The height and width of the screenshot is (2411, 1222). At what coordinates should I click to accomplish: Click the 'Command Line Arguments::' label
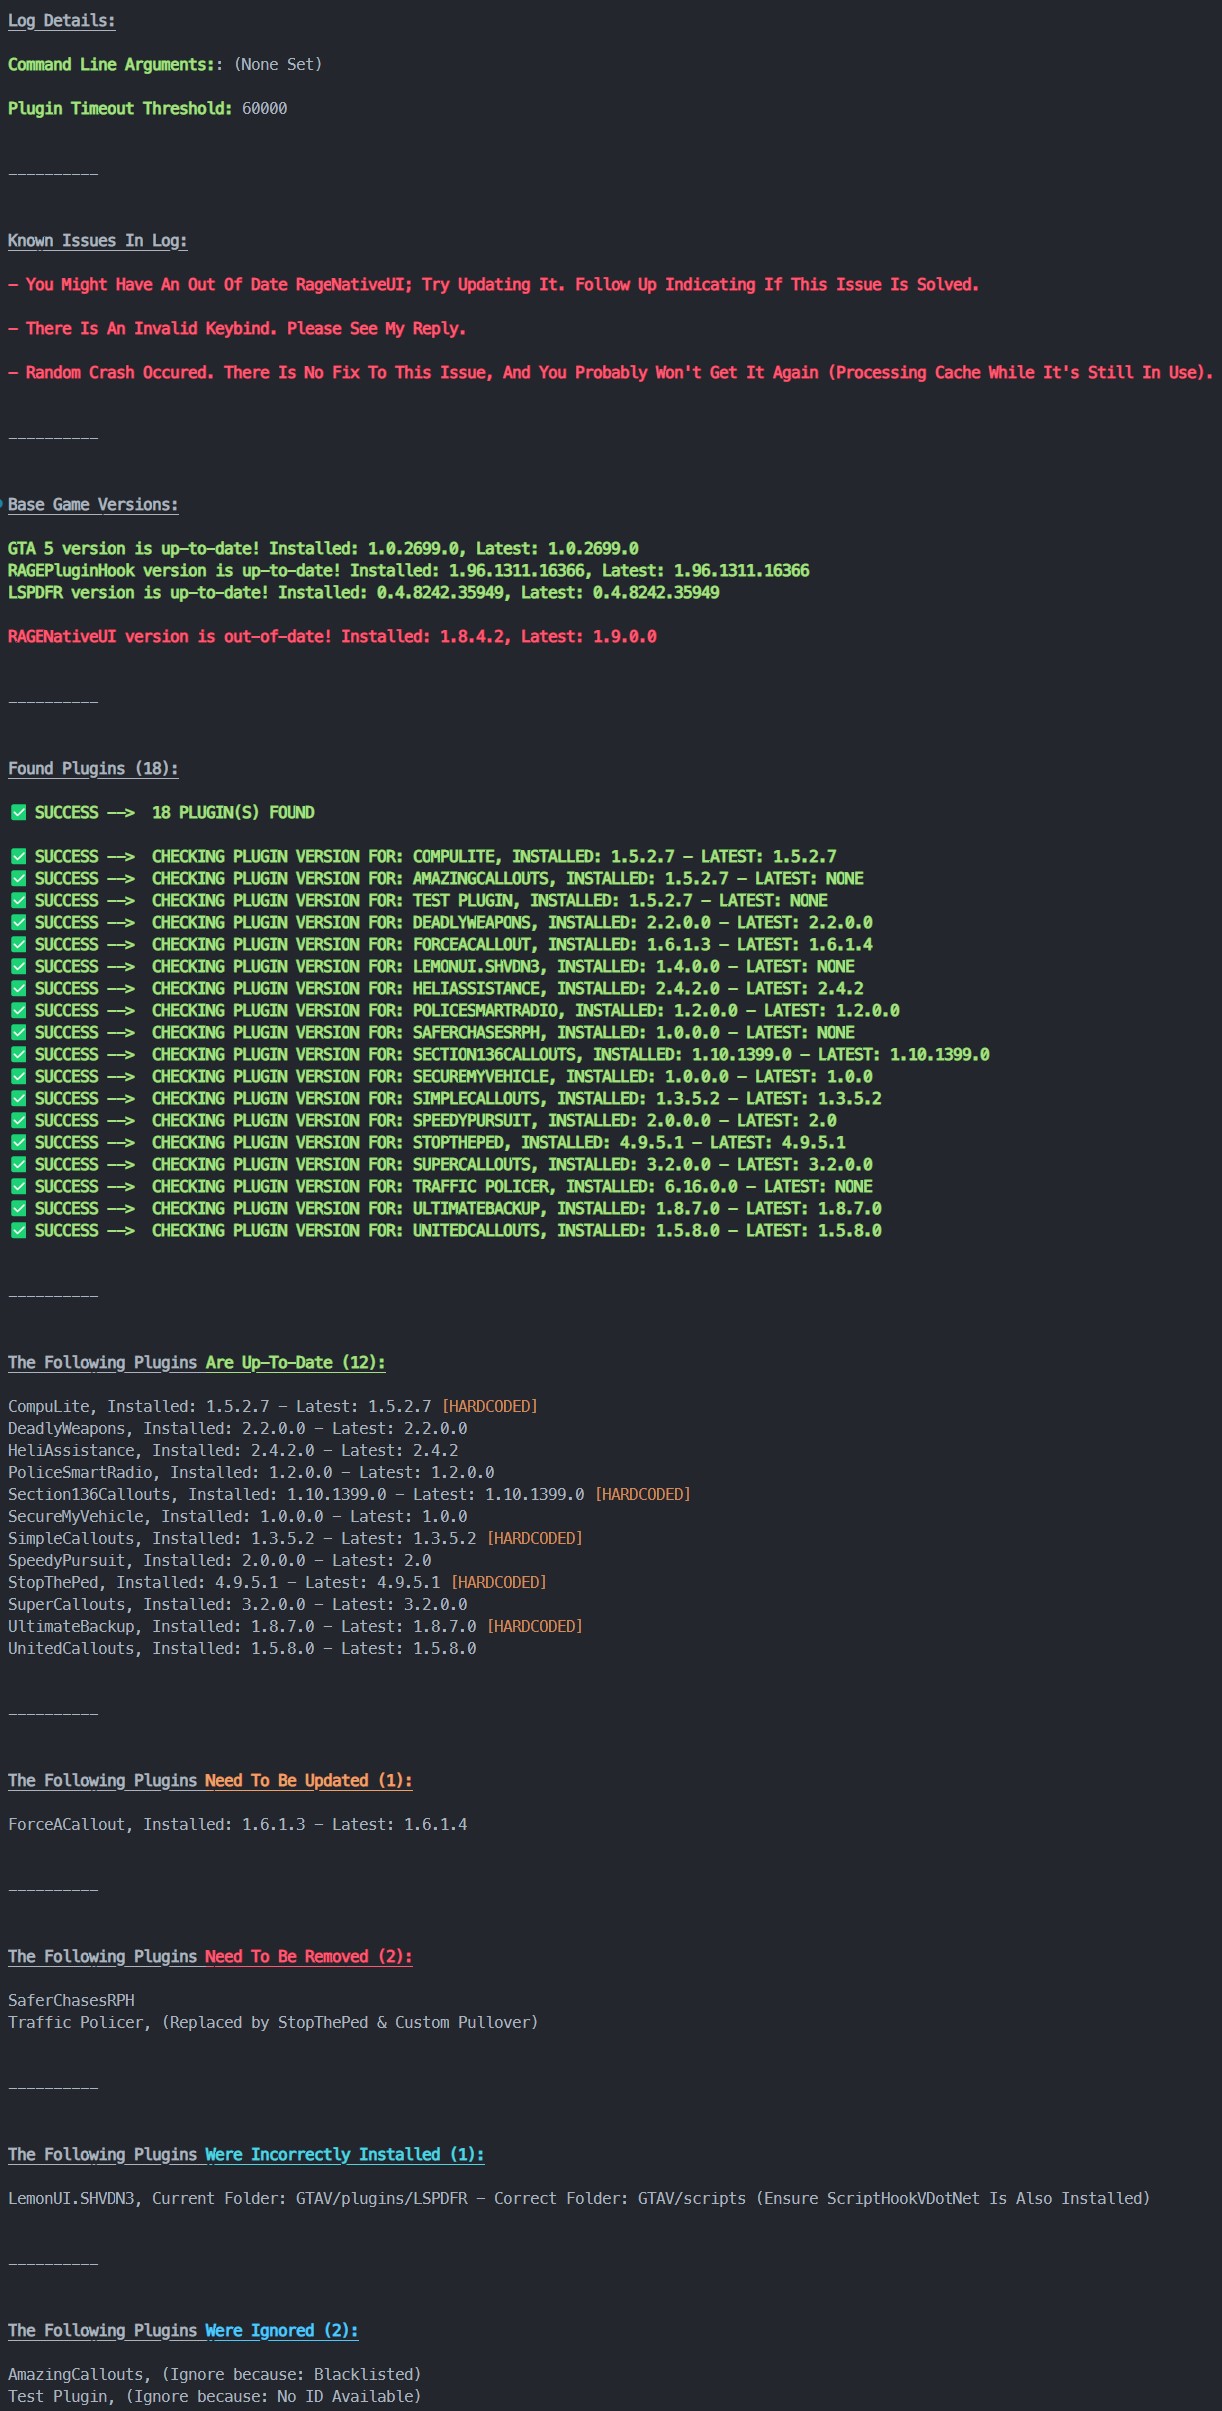pos(116,65)
